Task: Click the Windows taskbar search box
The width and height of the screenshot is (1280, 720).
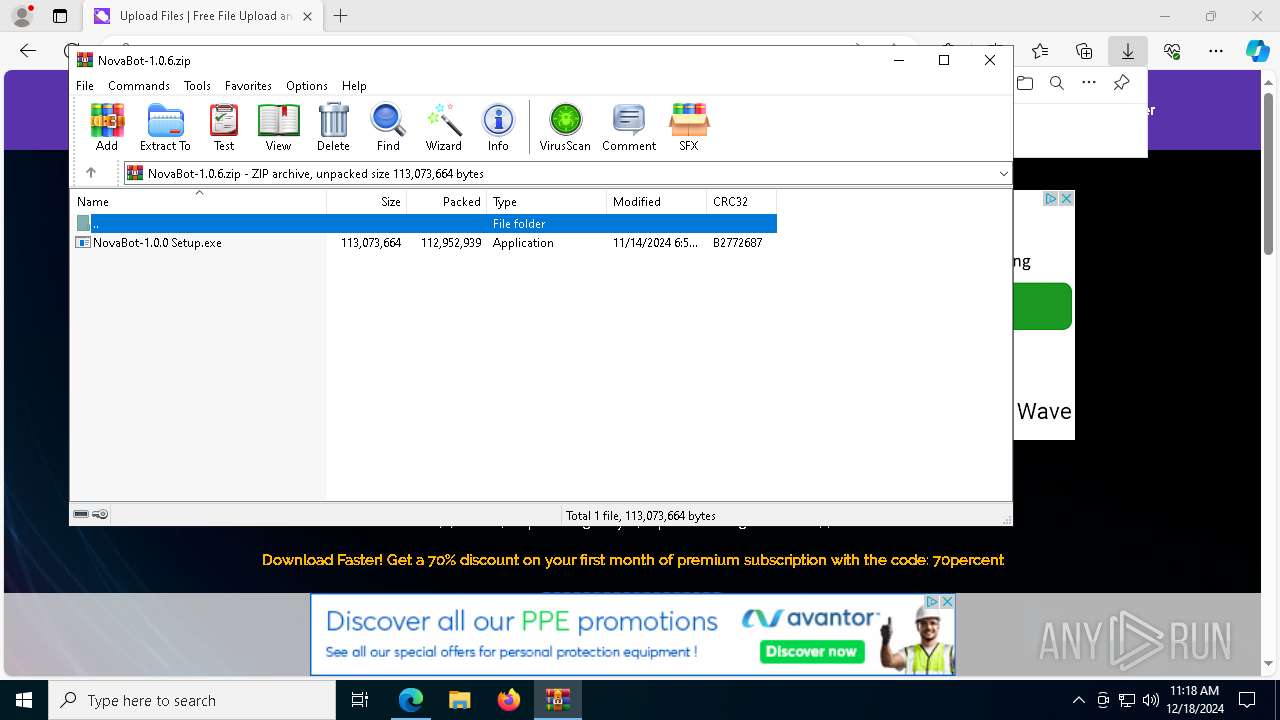Action: [x=192, y=700]
